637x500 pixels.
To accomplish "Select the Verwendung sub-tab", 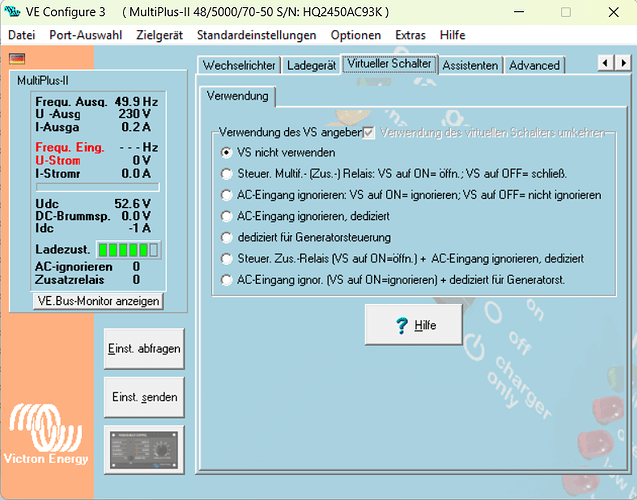I will tap(238, 96).
